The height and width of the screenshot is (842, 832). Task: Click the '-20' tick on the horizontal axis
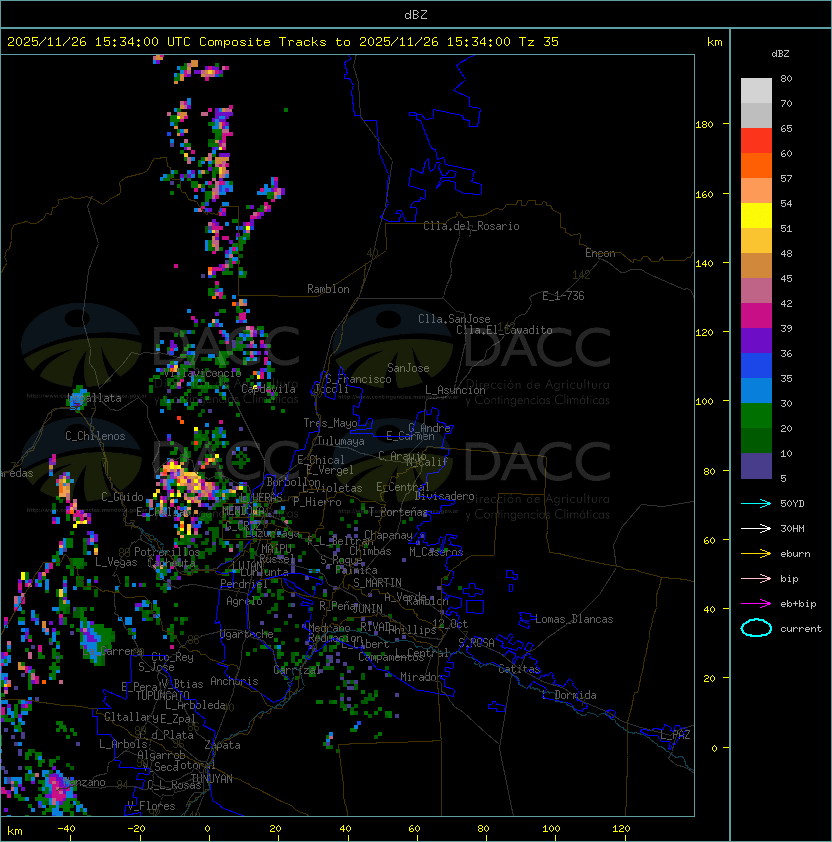[x=136, y=829]
